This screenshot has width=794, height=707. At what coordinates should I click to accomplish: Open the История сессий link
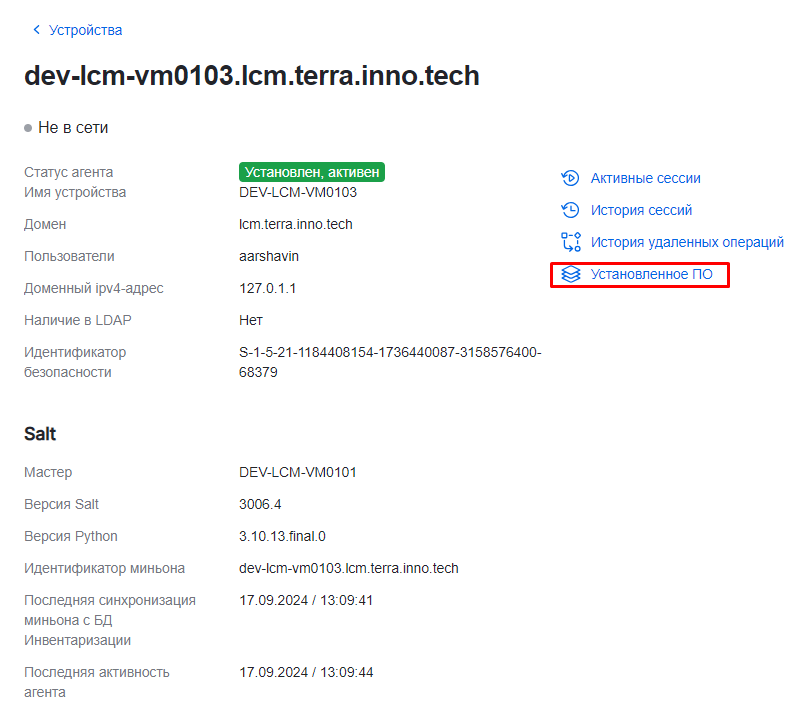[x=641, y=210]
